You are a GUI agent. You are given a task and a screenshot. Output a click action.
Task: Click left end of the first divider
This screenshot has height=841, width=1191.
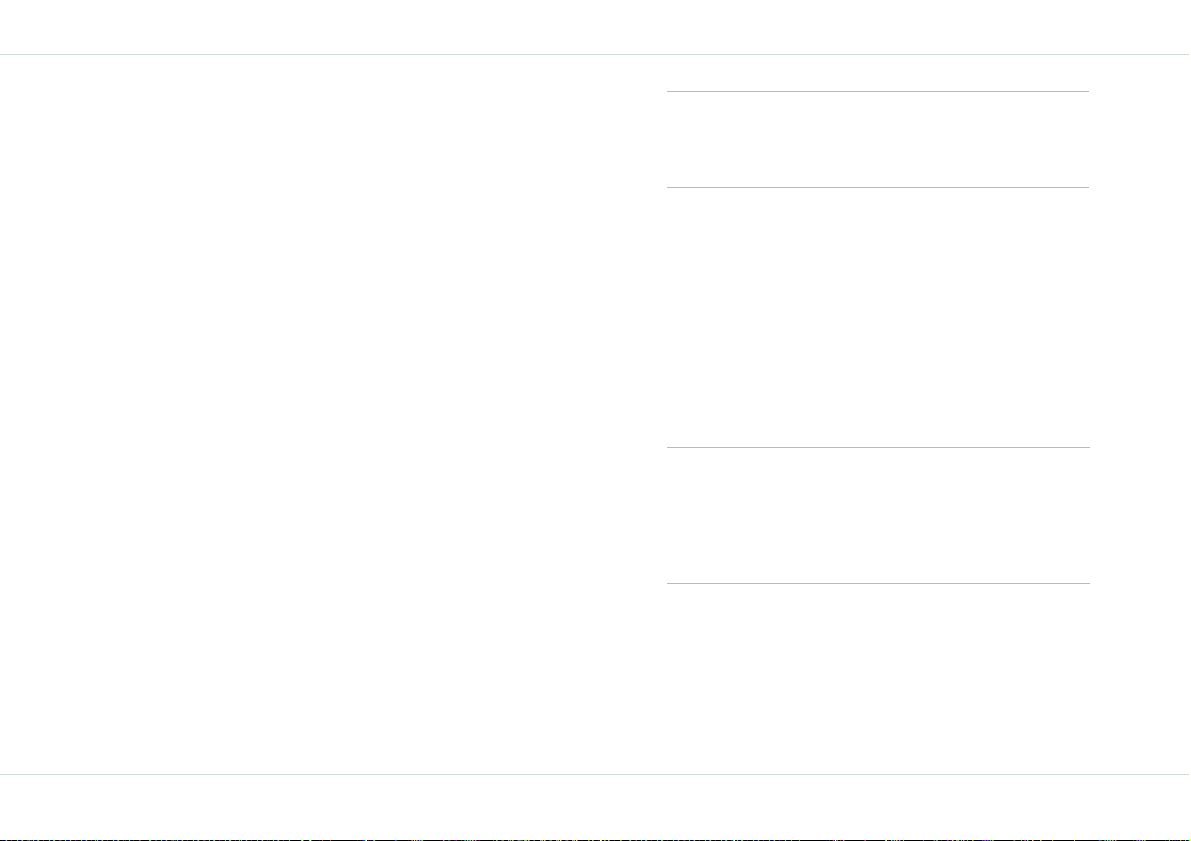671,91
